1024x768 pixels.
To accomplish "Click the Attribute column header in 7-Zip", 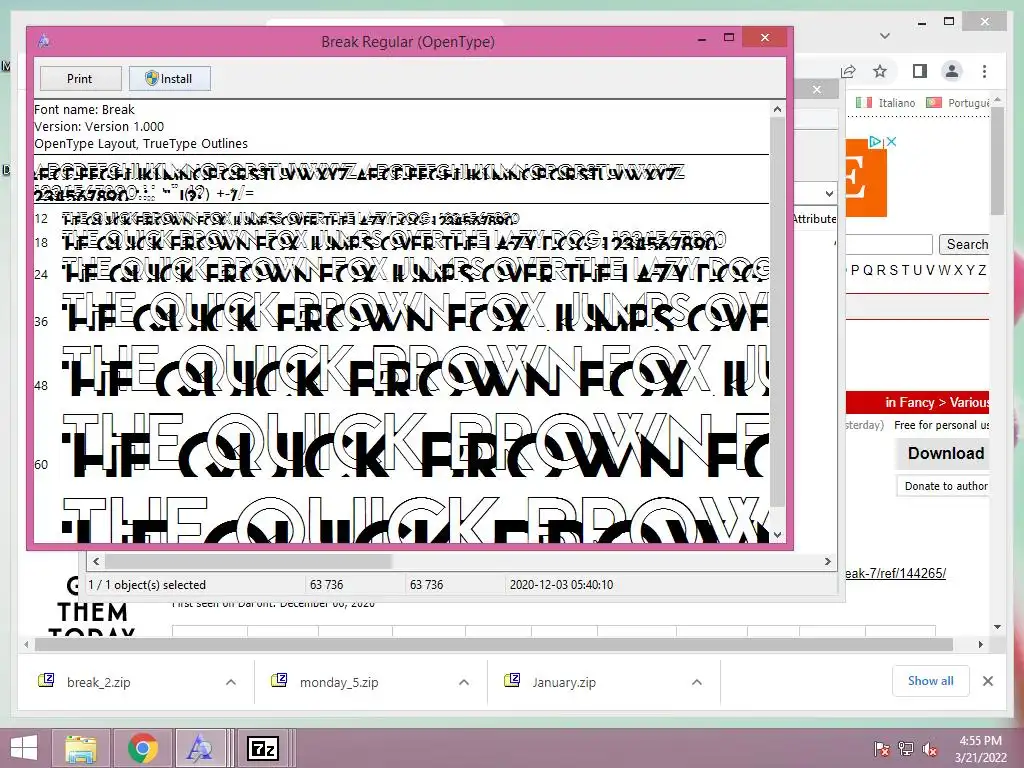I will coord(814,219).
